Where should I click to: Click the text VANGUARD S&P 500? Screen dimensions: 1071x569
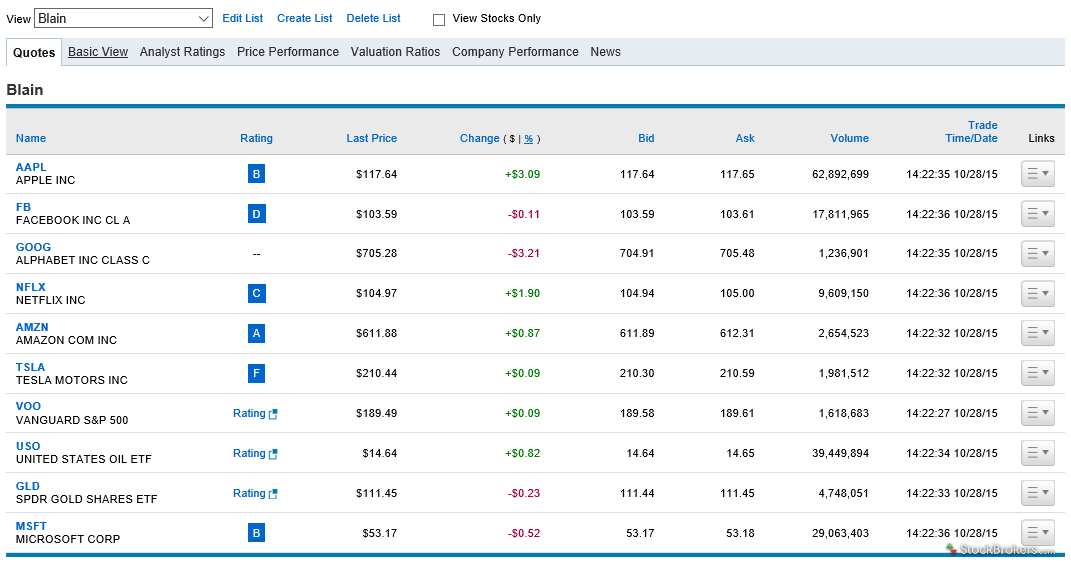coord(72,420)
